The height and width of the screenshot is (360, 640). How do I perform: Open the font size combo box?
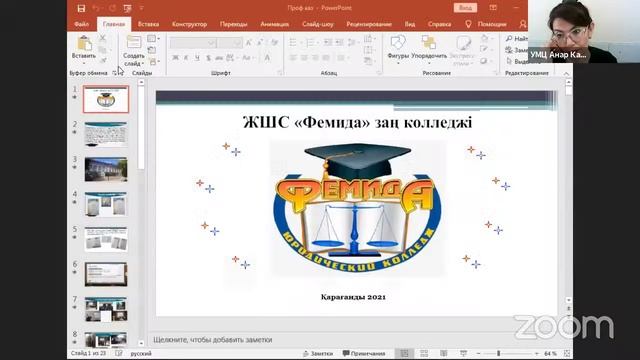230,42
